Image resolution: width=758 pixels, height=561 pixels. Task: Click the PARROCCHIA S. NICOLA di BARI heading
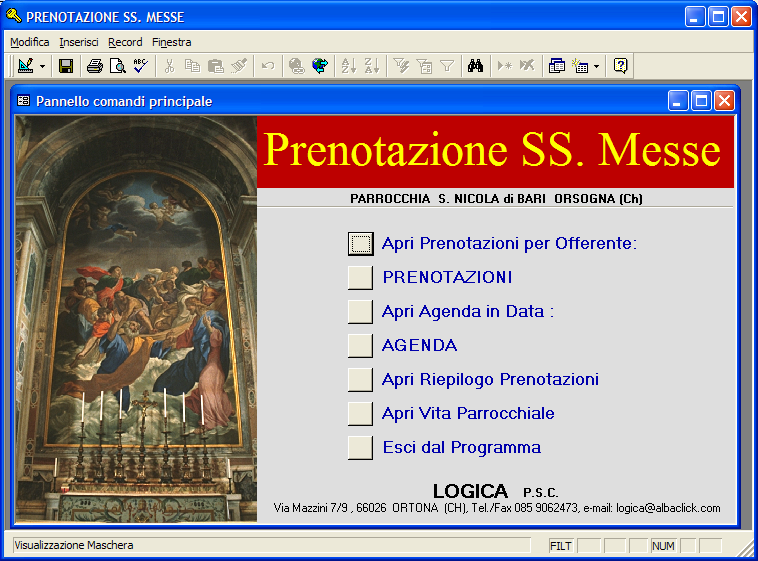tap(496, 199)
